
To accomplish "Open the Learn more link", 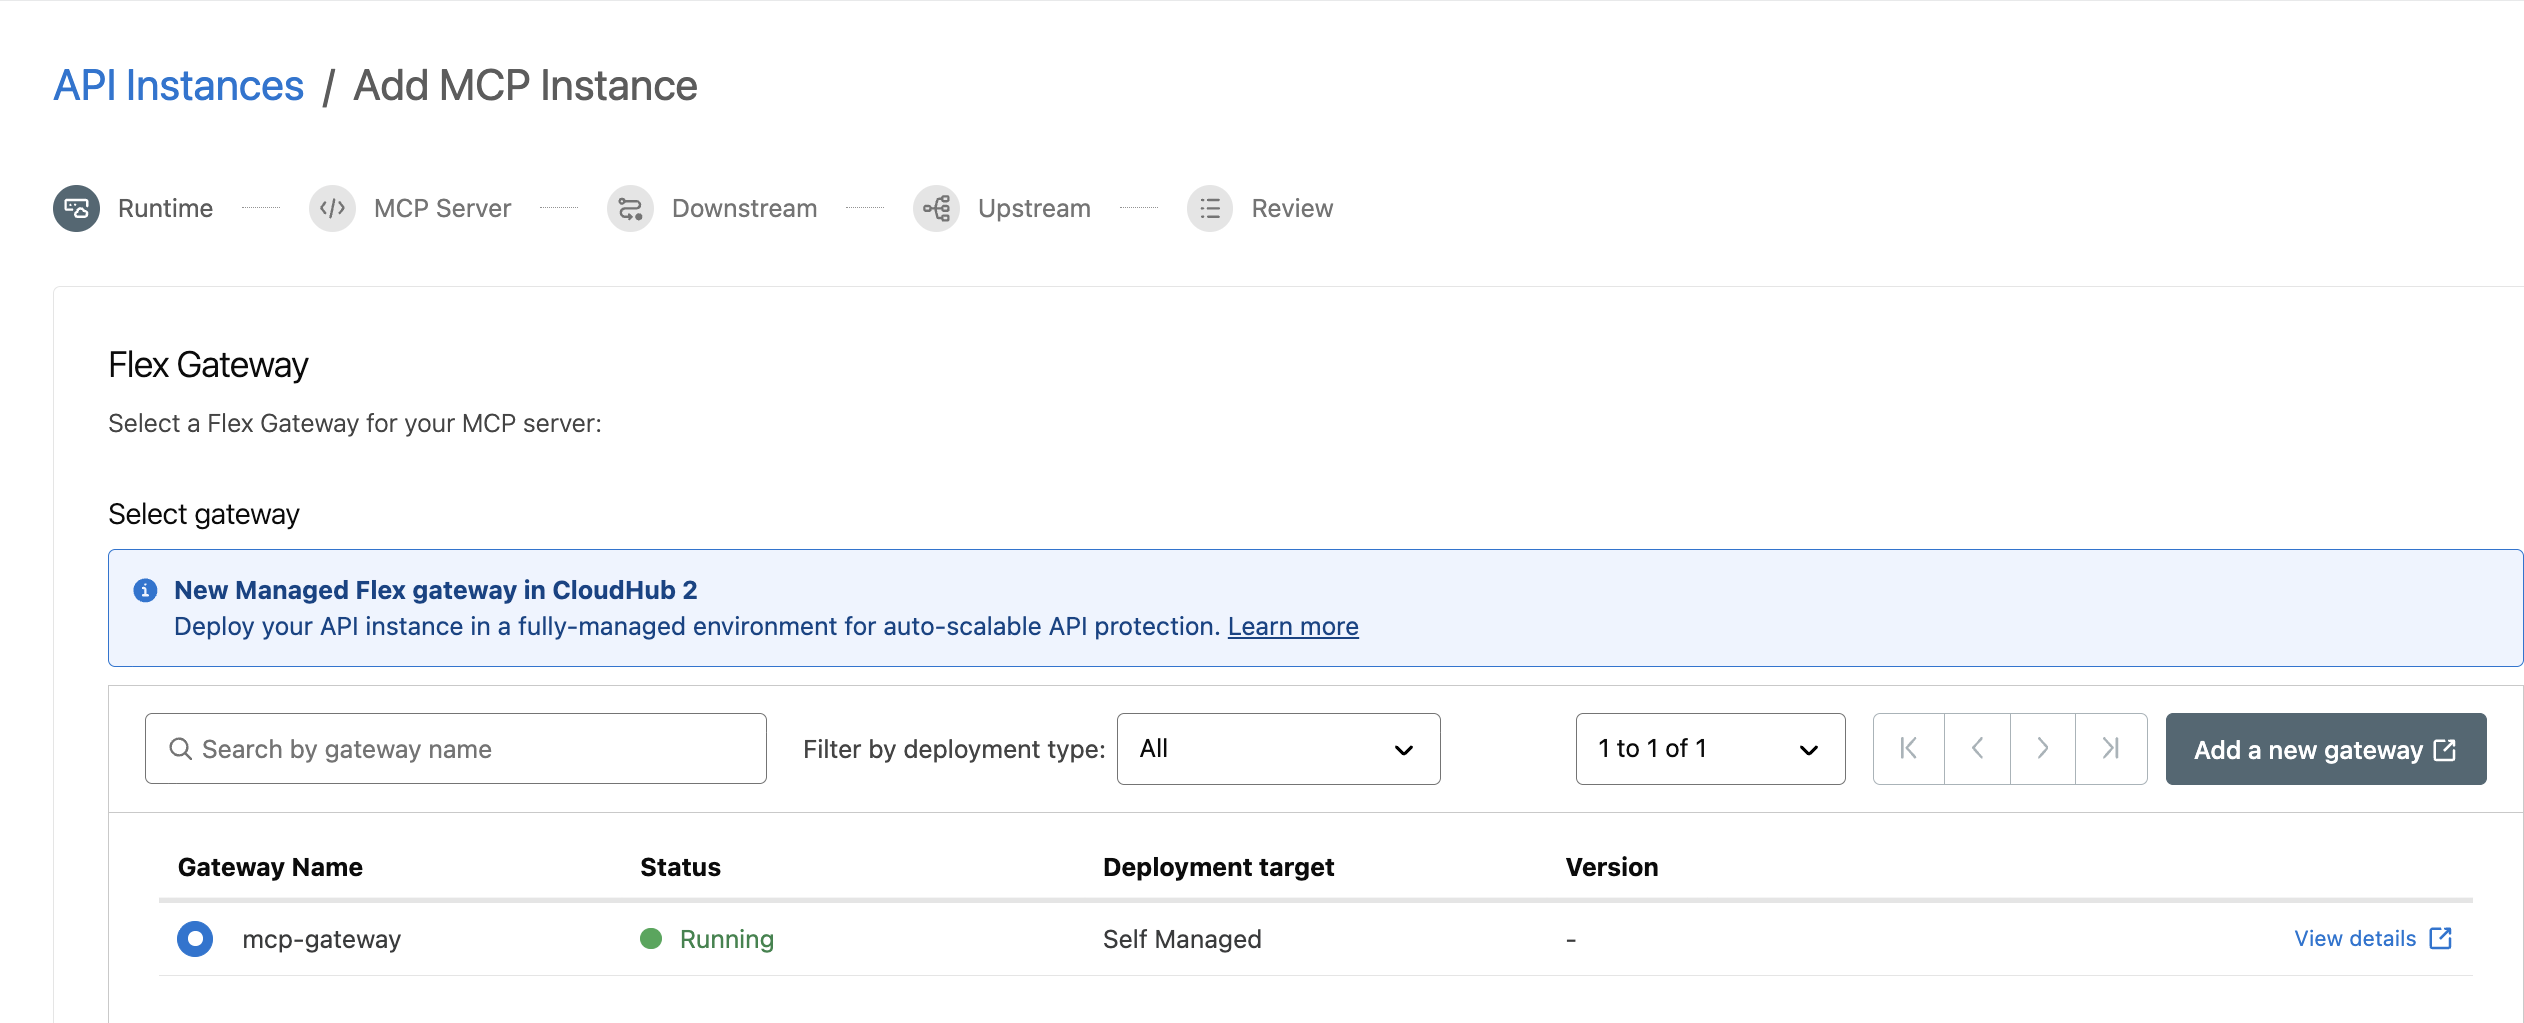I will 1293,626.
